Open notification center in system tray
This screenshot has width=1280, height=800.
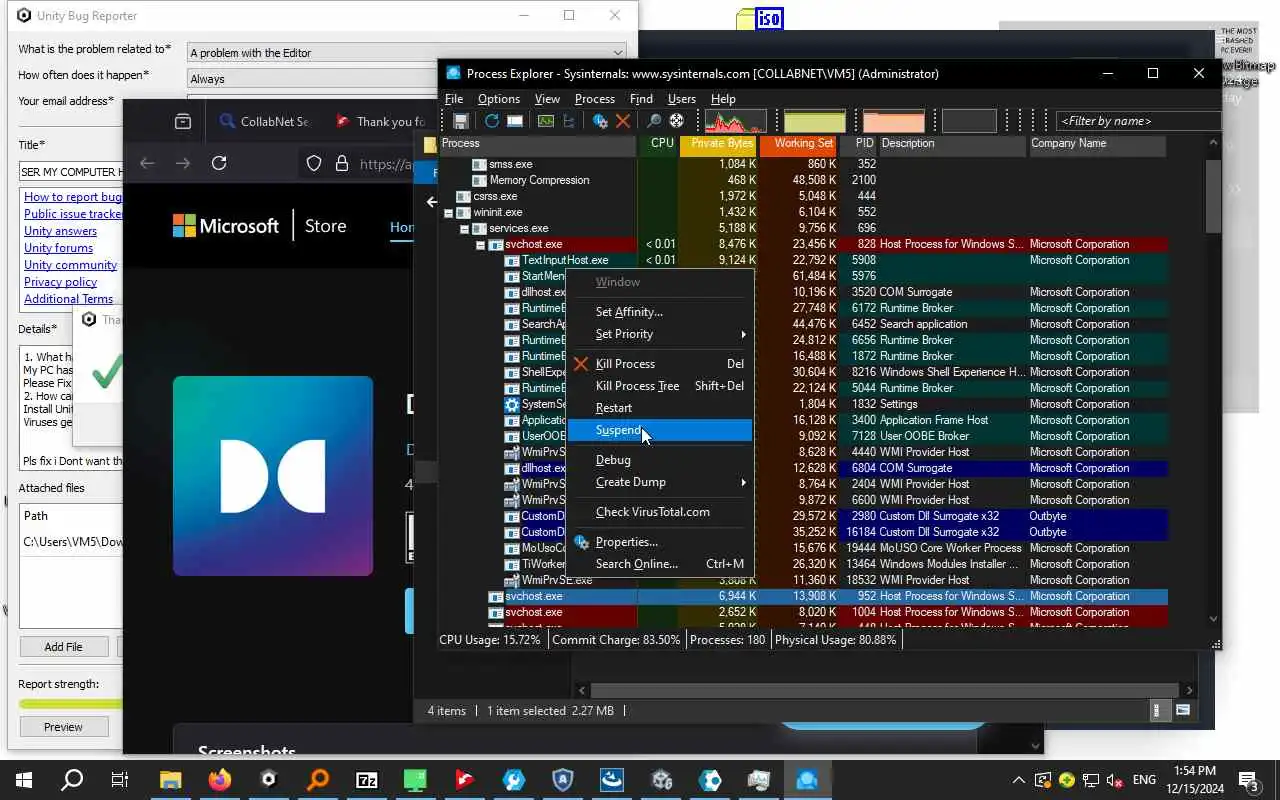click(1248, 780)
